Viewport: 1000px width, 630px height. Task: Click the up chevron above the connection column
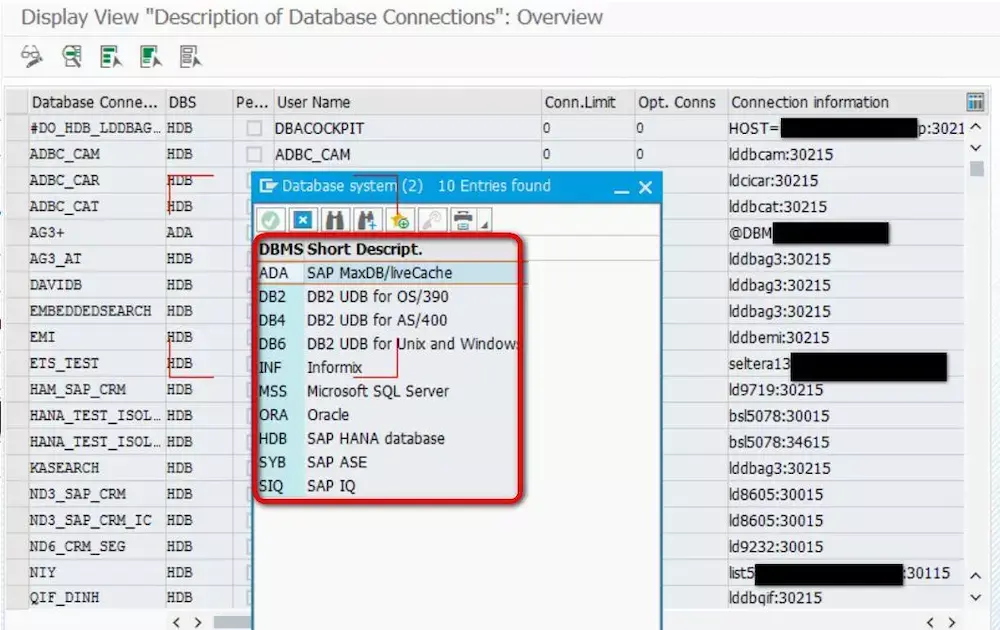click(x=977, y=127)
